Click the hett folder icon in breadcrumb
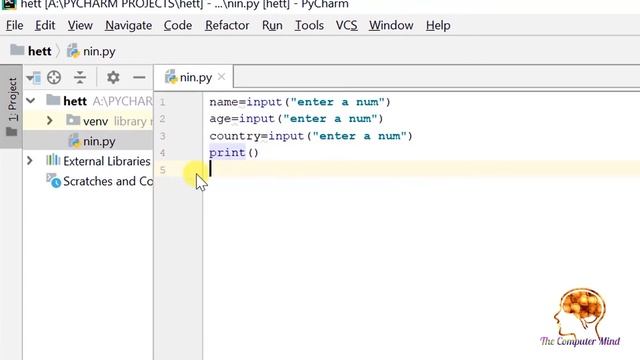Screen dimensions: 640x360 pyautogui.click(x=17, y=50)
